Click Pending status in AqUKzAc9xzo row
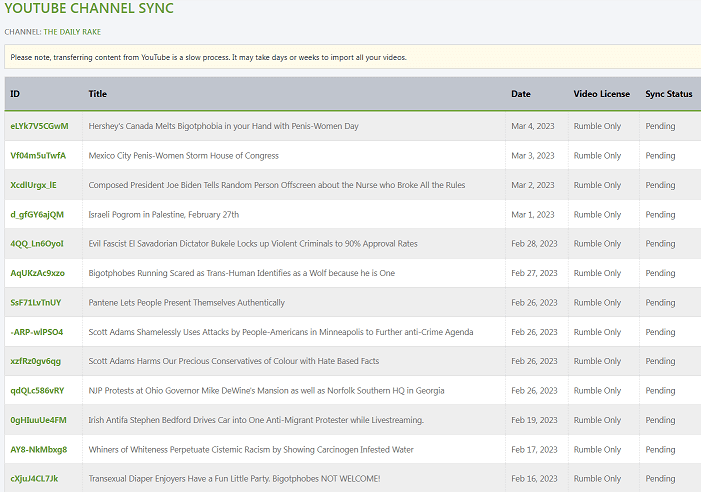This screenshot has height=492, width=701. pyautogui.click(x=660, y=273)
